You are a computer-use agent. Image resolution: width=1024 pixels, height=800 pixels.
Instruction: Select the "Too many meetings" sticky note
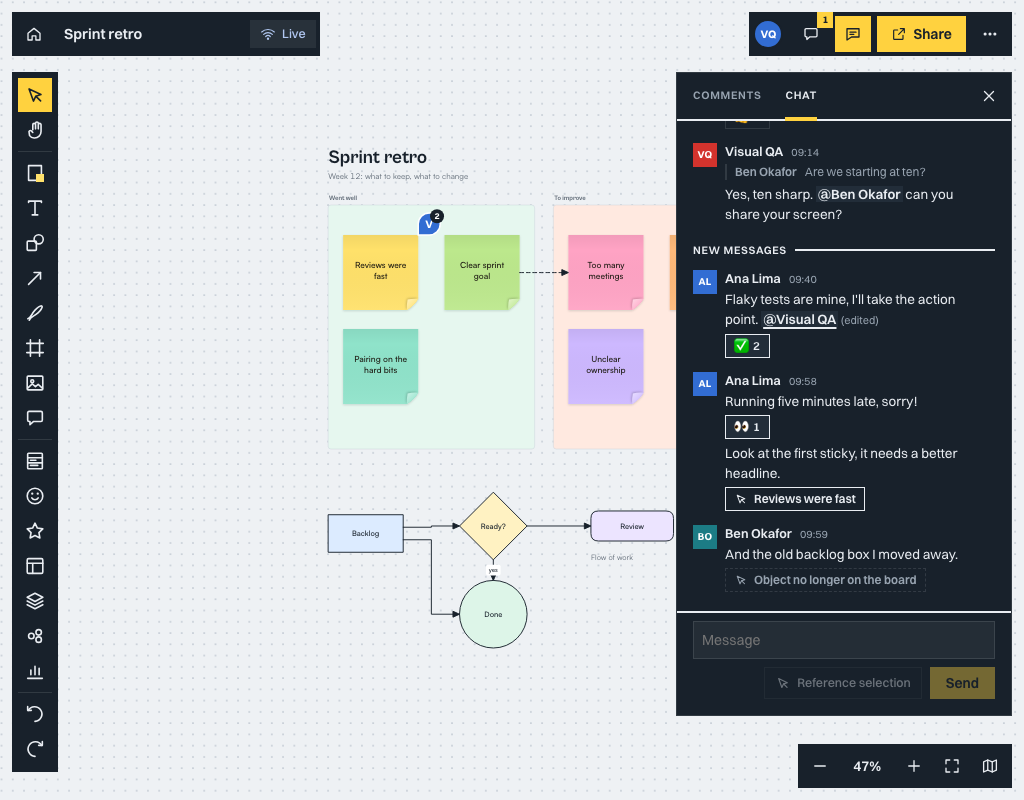(605, 272)
